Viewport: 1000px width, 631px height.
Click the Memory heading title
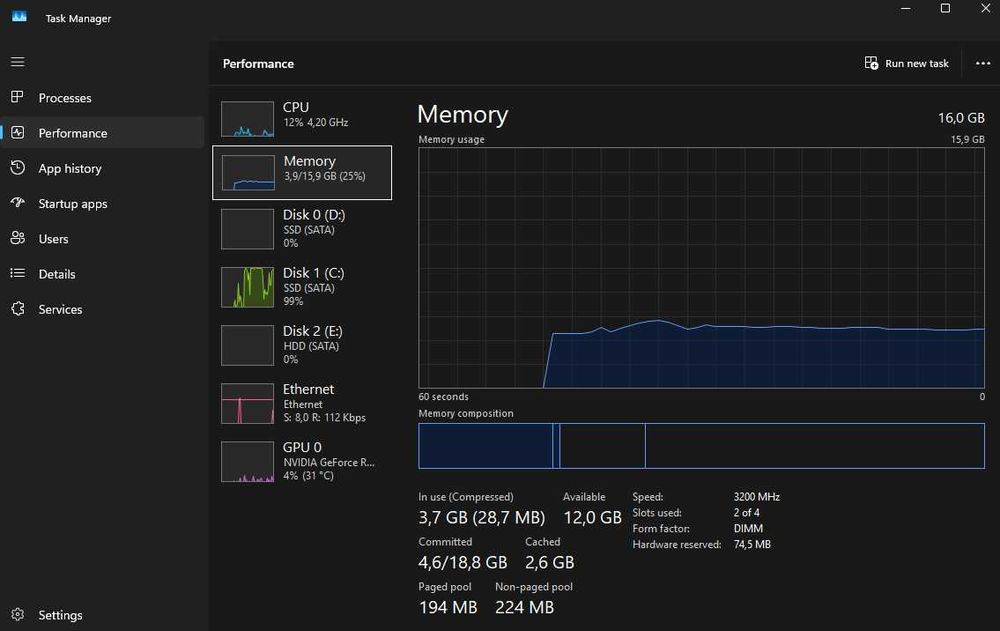462,115
